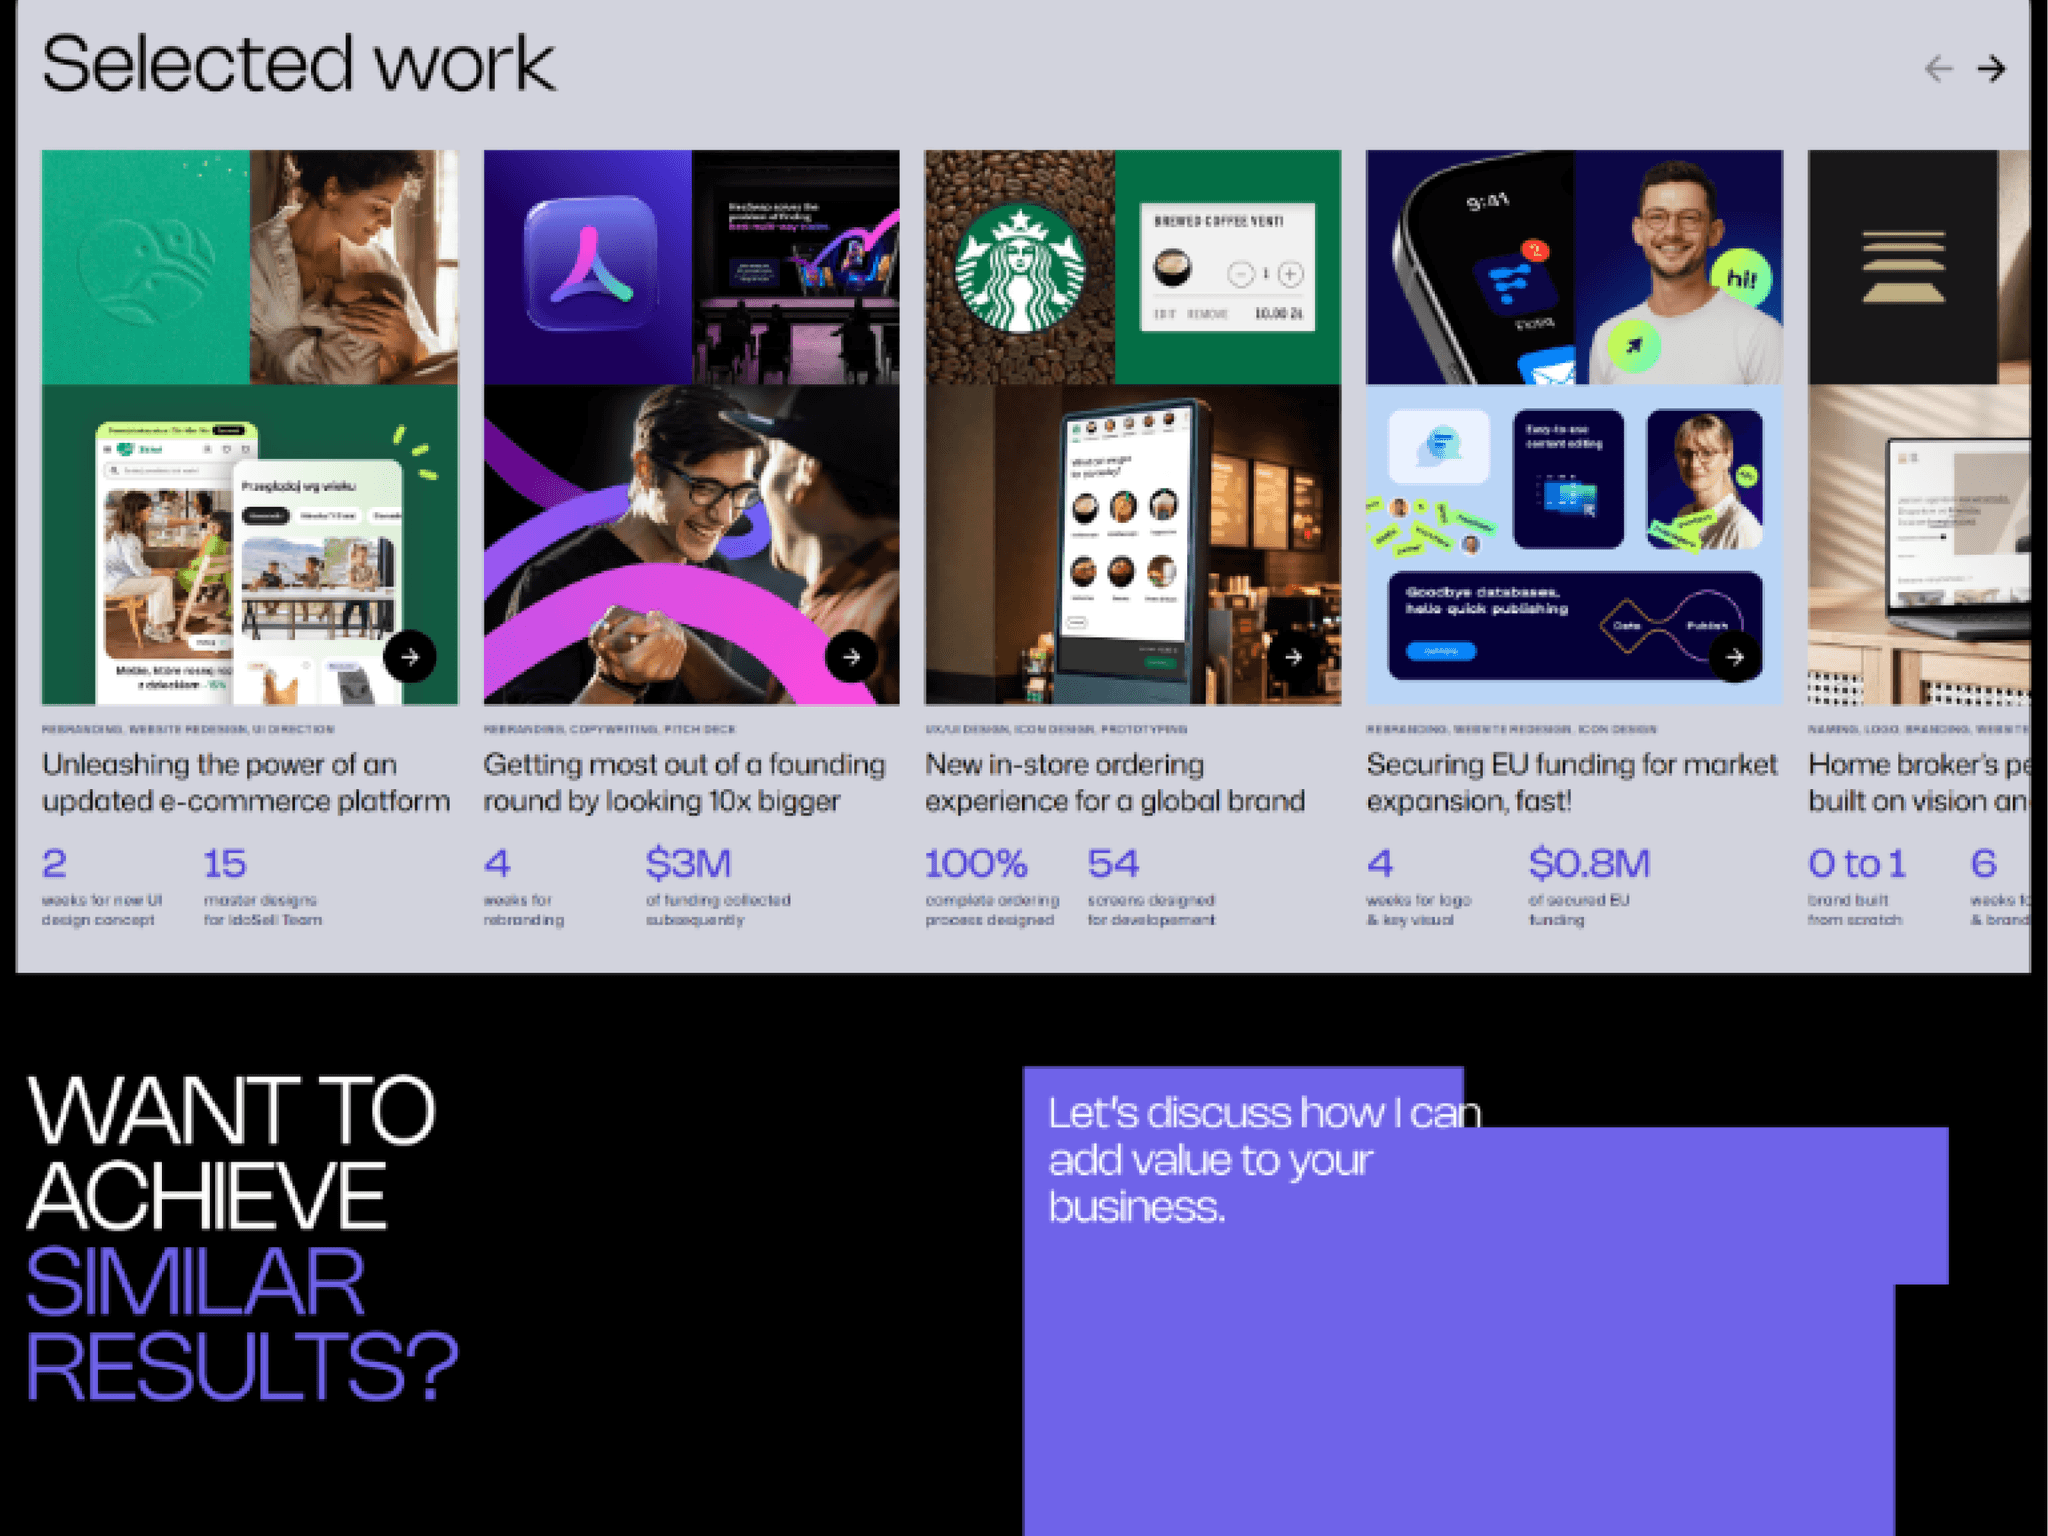This screenshot has height=1536, width=2048.
Task: Click 'Securing EU funding for market expansion' title
Action: tap(1572, 783)
